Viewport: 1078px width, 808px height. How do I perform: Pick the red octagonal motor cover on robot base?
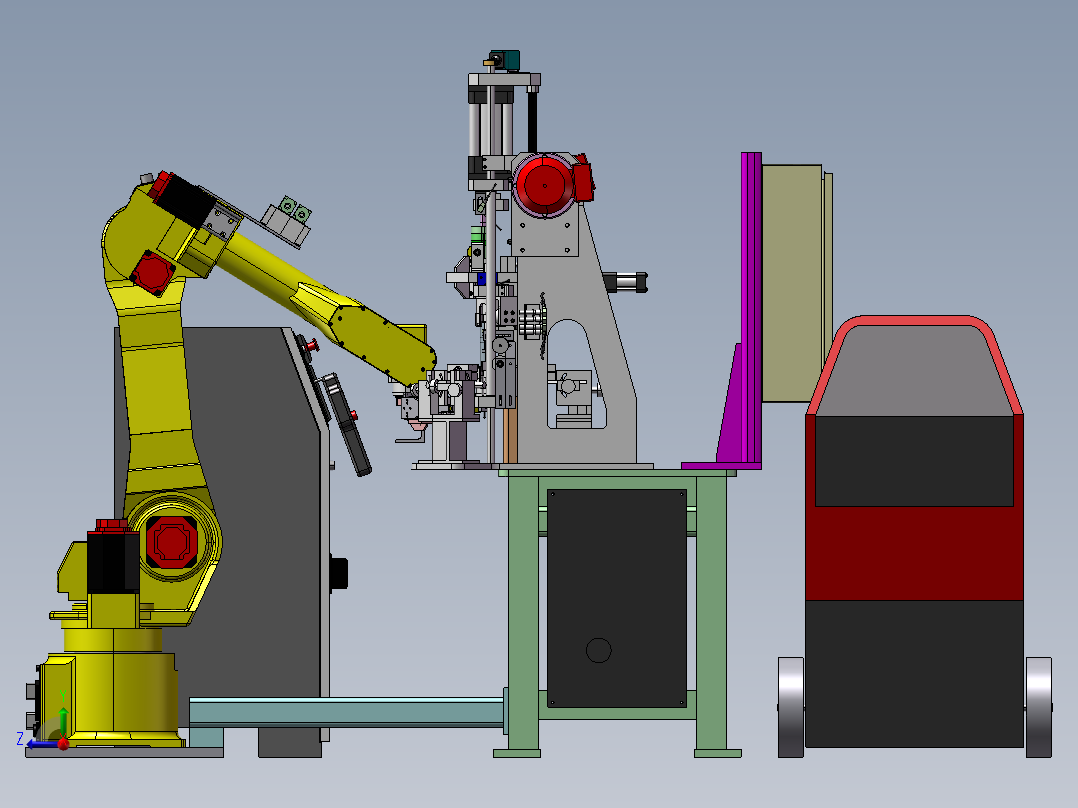click(171, 543)
